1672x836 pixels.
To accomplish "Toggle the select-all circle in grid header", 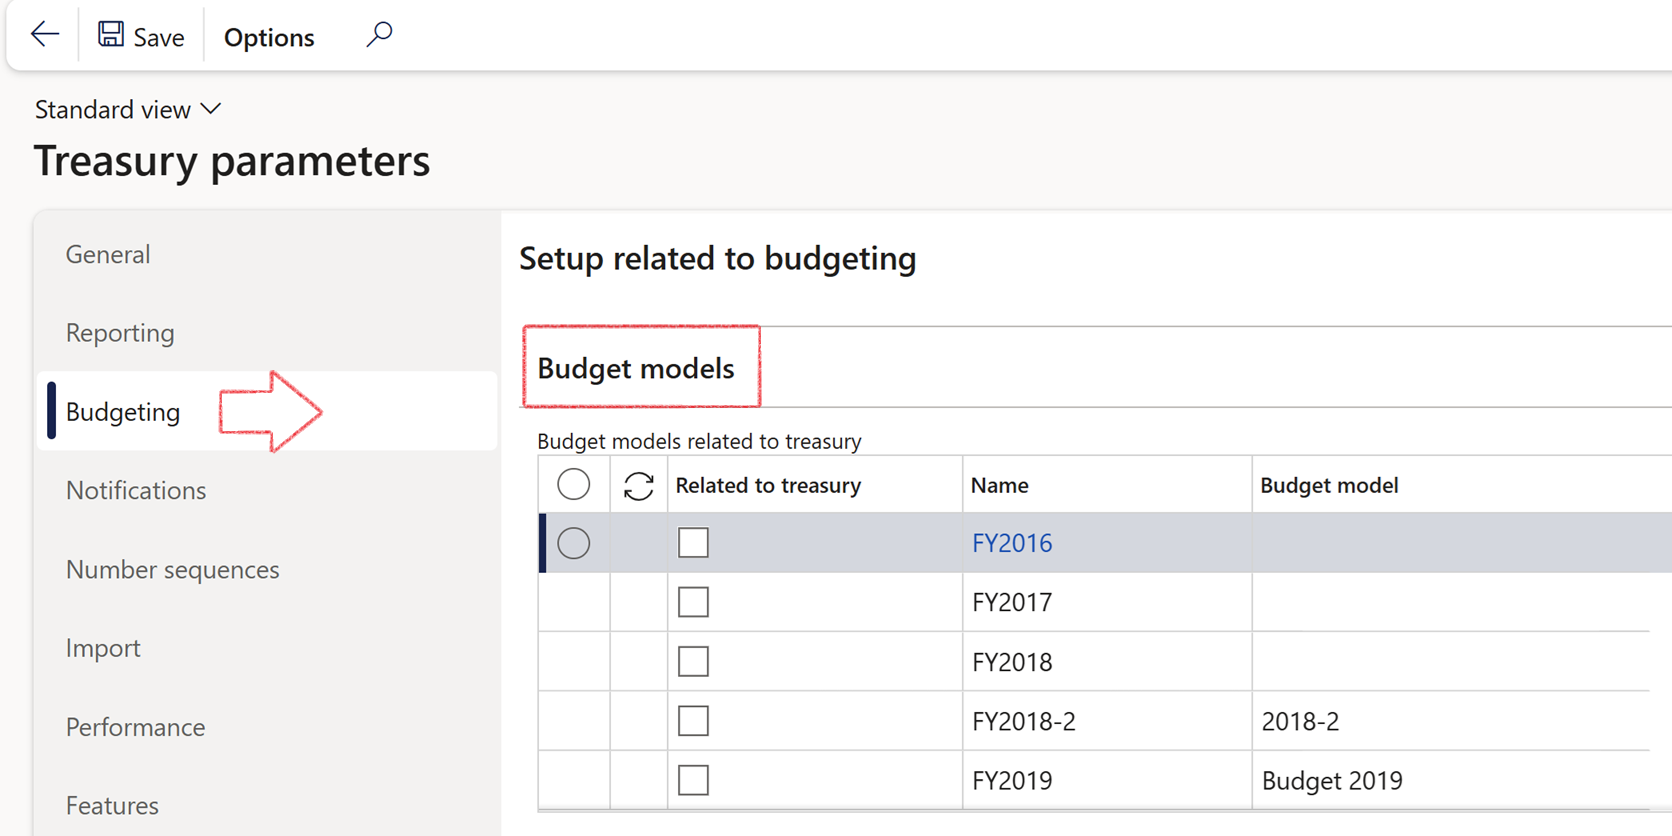I will click(573, 485).
